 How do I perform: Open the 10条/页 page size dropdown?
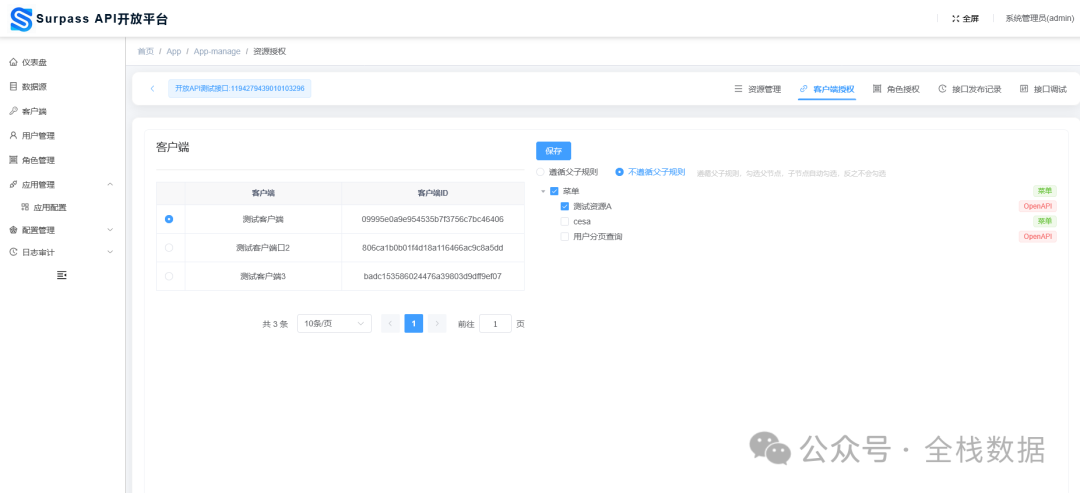click(x=334, y=324)
